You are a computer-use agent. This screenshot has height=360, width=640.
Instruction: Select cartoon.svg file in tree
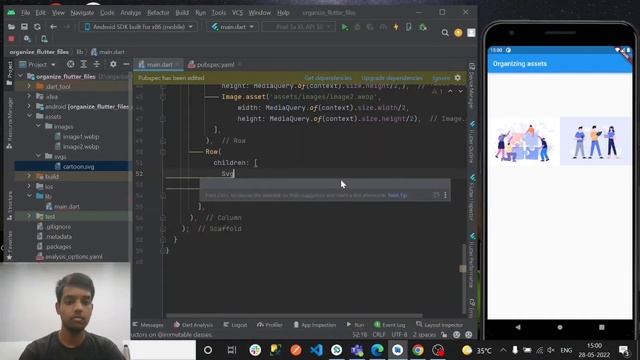click(74, 167)
